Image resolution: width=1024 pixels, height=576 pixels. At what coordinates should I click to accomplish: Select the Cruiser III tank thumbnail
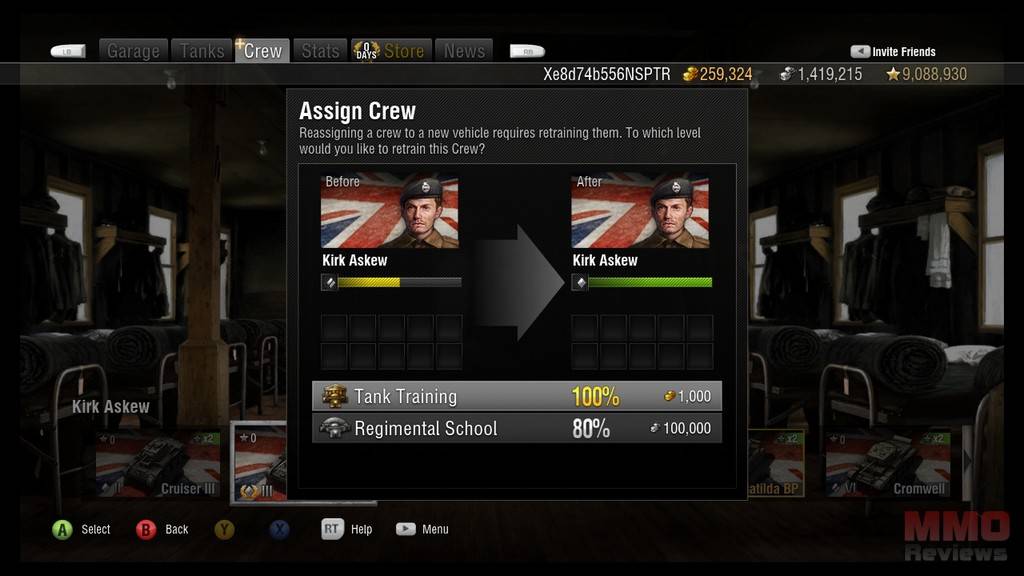pyautogui.click(x=158, y=464)
